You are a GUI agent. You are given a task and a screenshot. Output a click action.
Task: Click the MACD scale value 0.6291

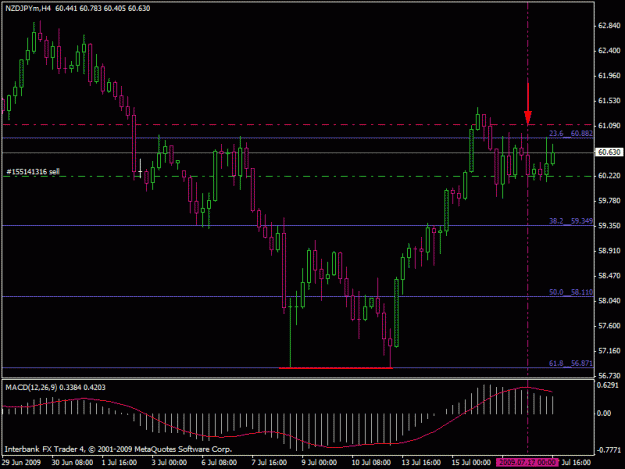tap(607, 385)
